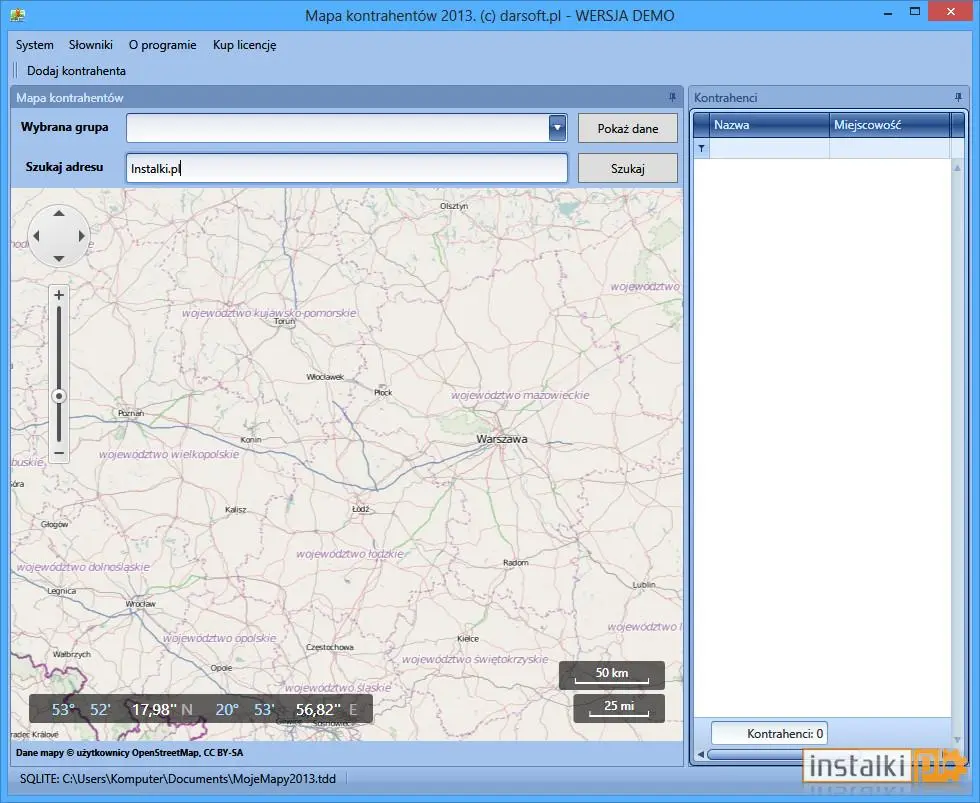Sort by the Nazwa column header

tap(769, 125)
